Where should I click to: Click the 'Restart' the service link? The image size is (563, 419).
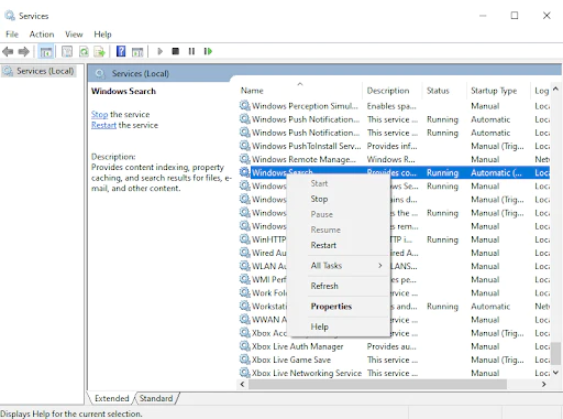(104, 125)
